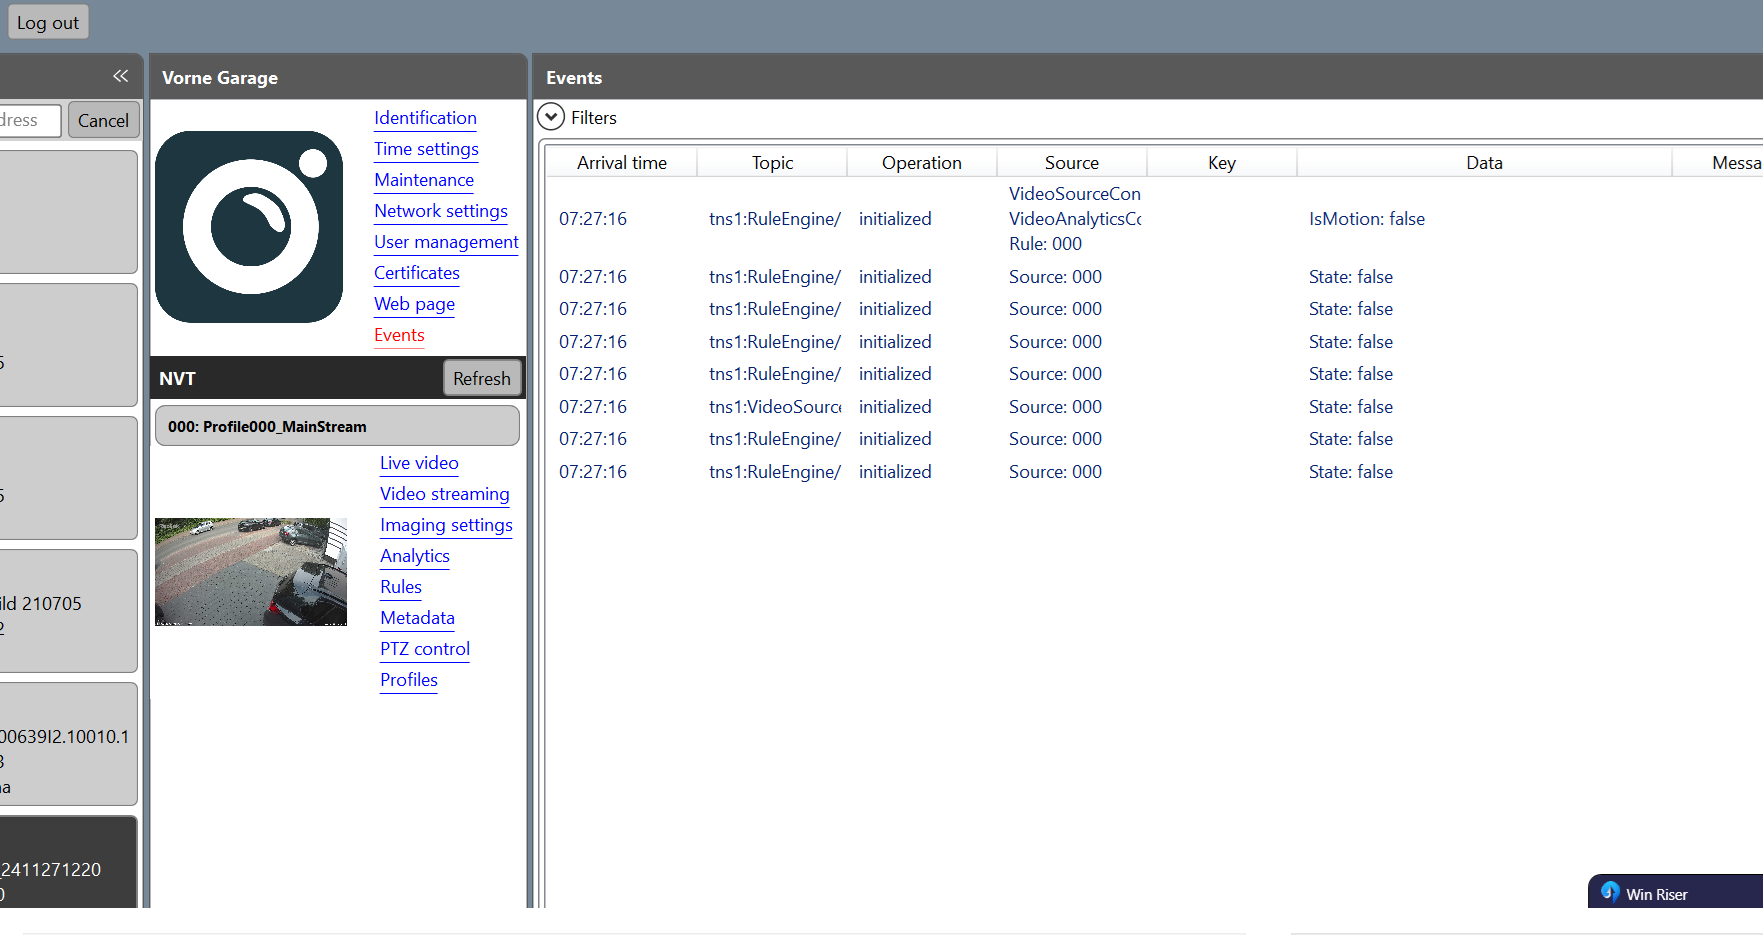Open Live video view
The height and width of the screenshot is (935, 1763).
click(x=419, y=463)
